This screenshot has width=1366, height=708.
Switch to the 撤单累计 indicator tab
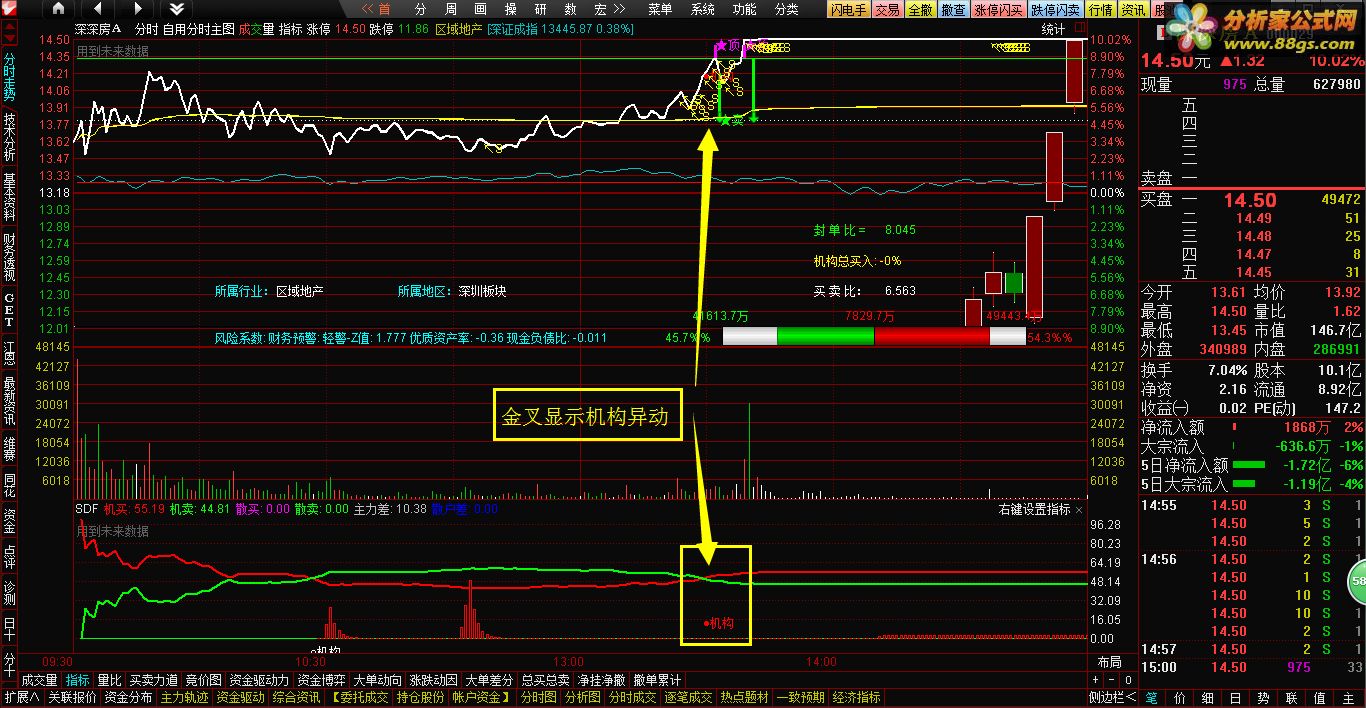coord(657,680)
